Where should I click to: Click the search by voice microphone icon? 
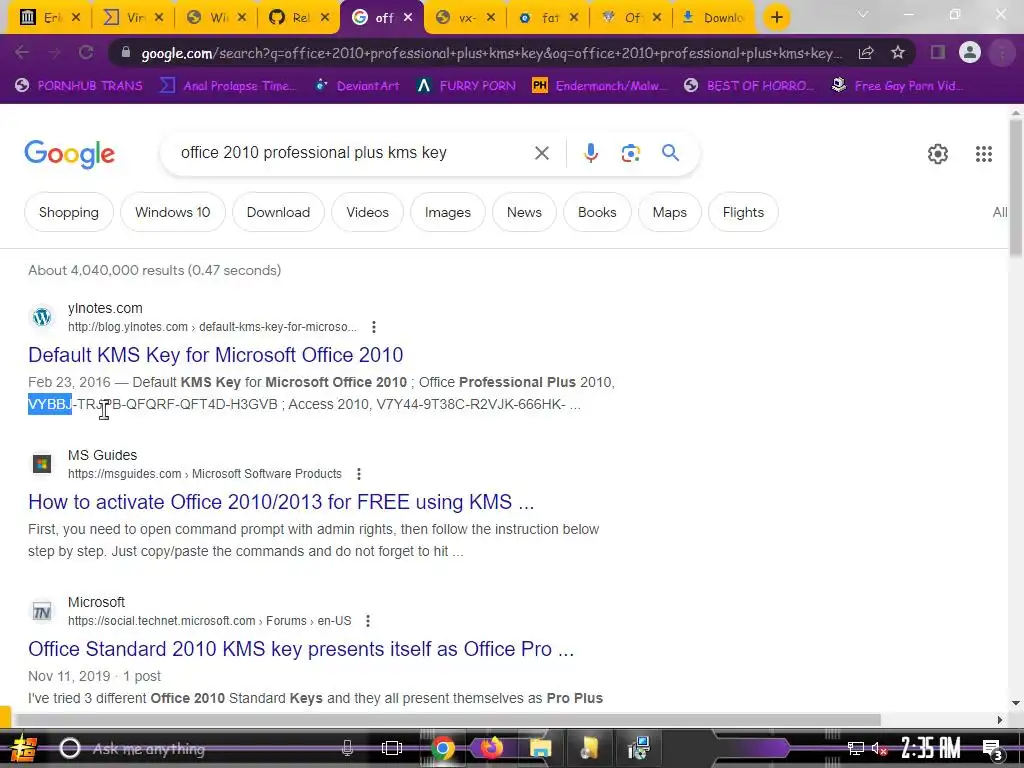pos(590,153)
